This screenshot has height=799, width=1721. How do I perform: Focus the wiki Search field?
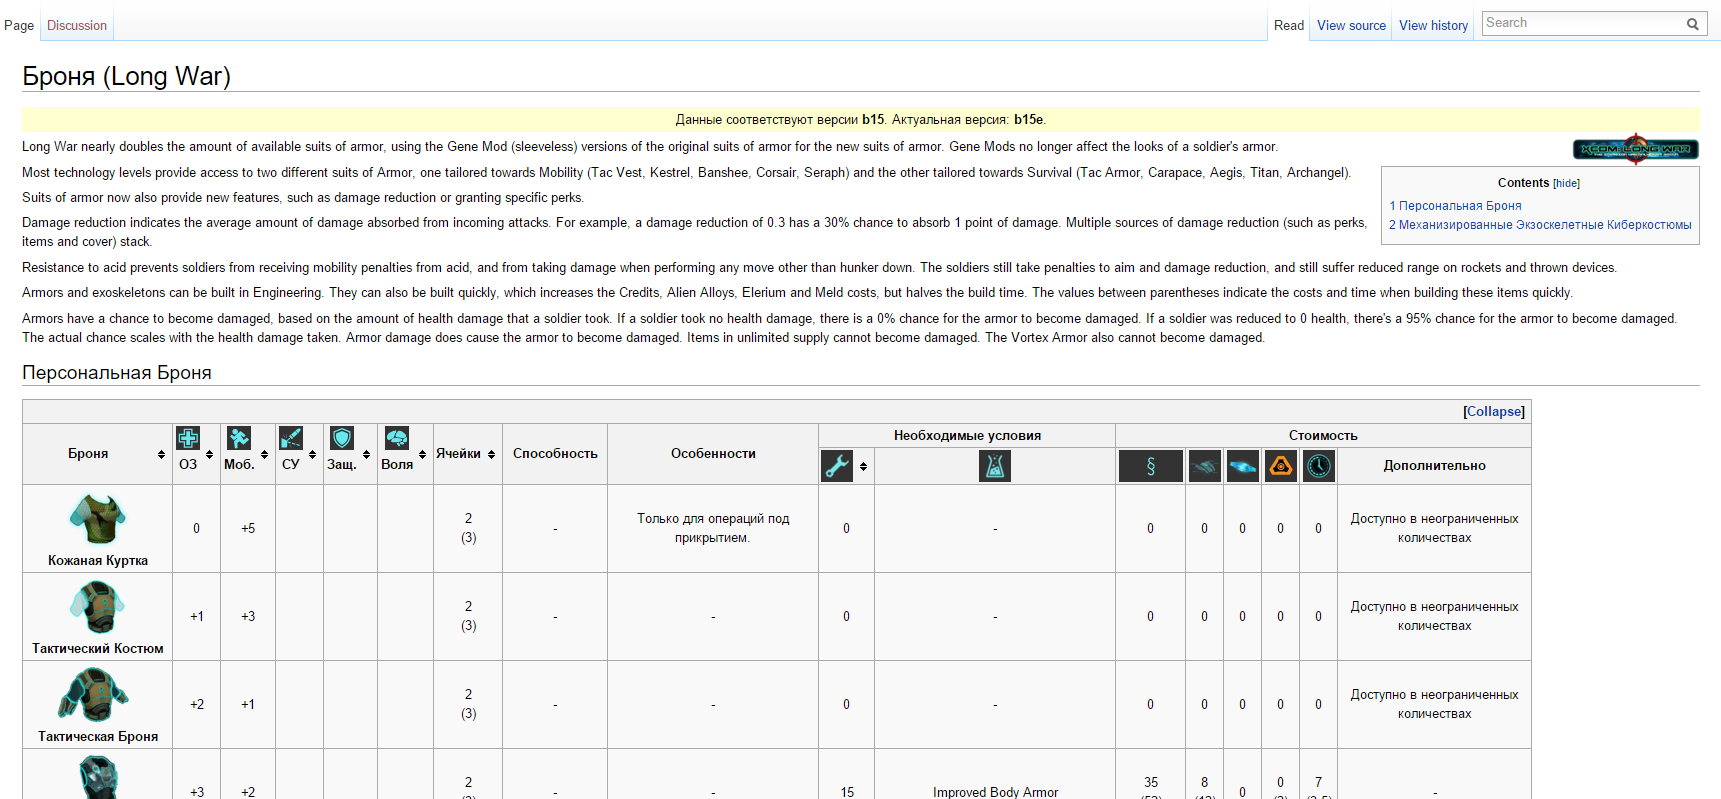click(x=1582, y=23)
